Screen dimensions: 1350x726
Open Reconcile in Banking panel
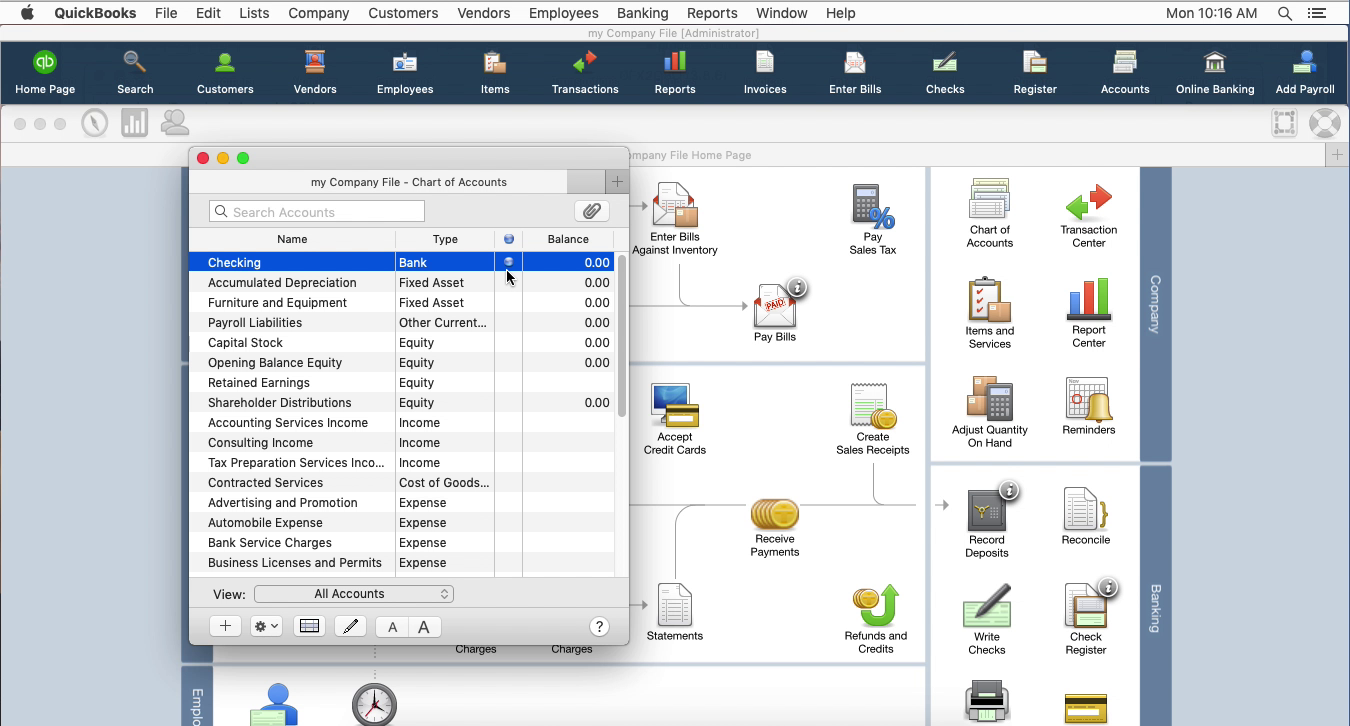click(x=1086, y=516)
